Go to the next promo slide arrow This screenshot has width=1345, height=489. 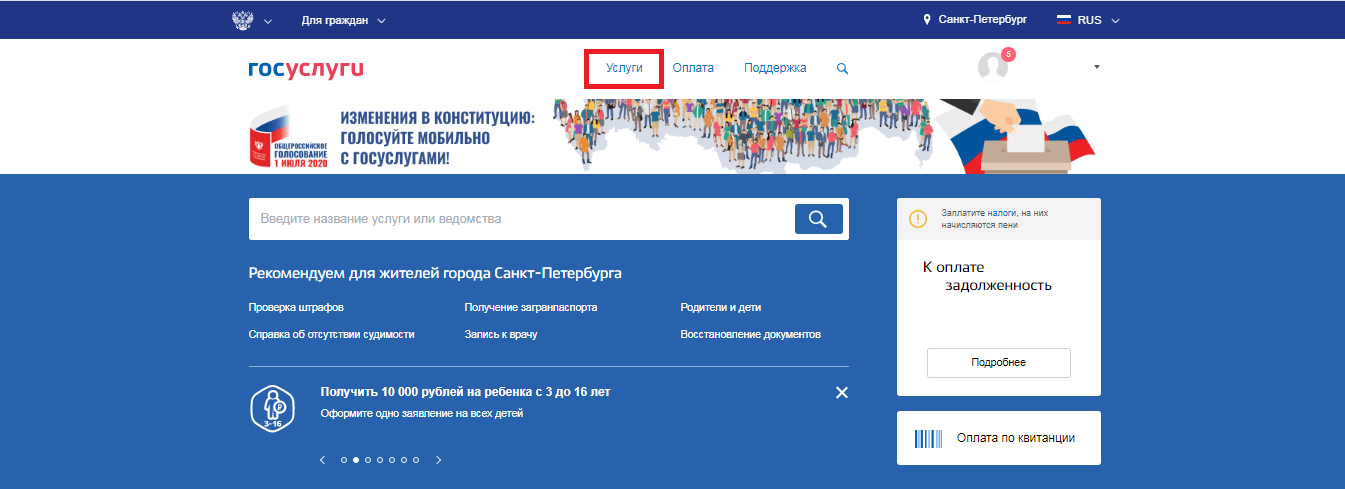(x=438, y=460)
